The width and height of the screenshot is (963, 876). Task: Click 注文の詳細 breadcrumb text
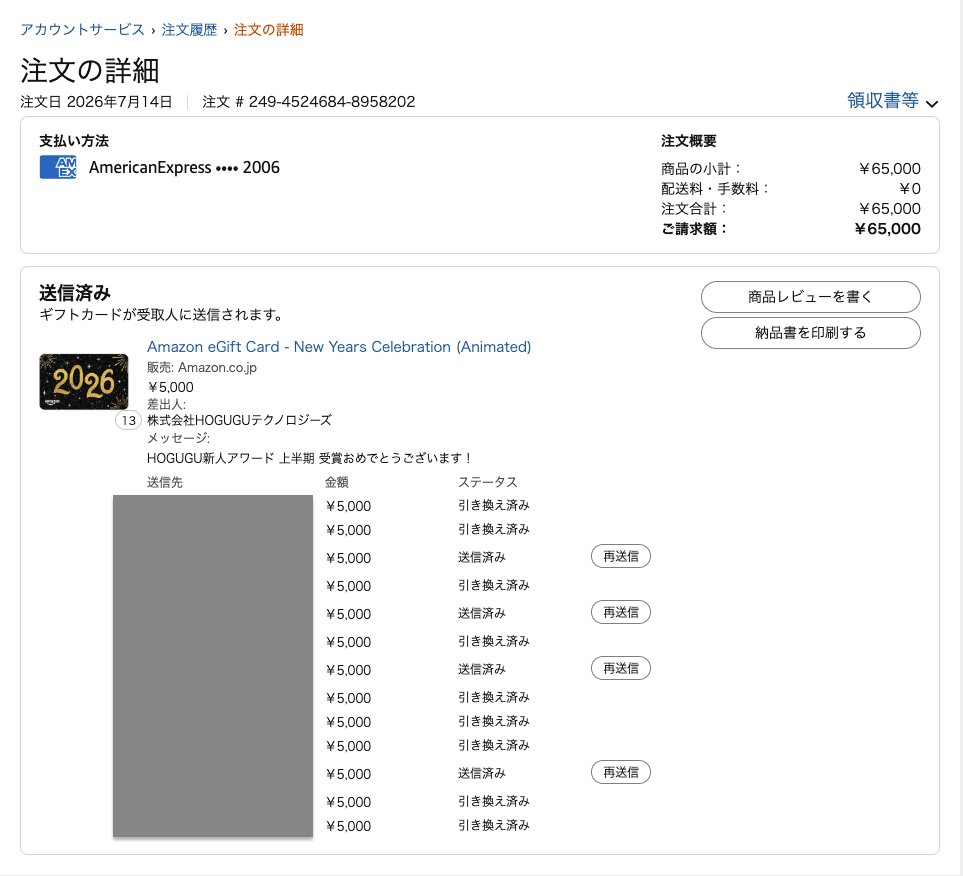(x=268, y=29)
